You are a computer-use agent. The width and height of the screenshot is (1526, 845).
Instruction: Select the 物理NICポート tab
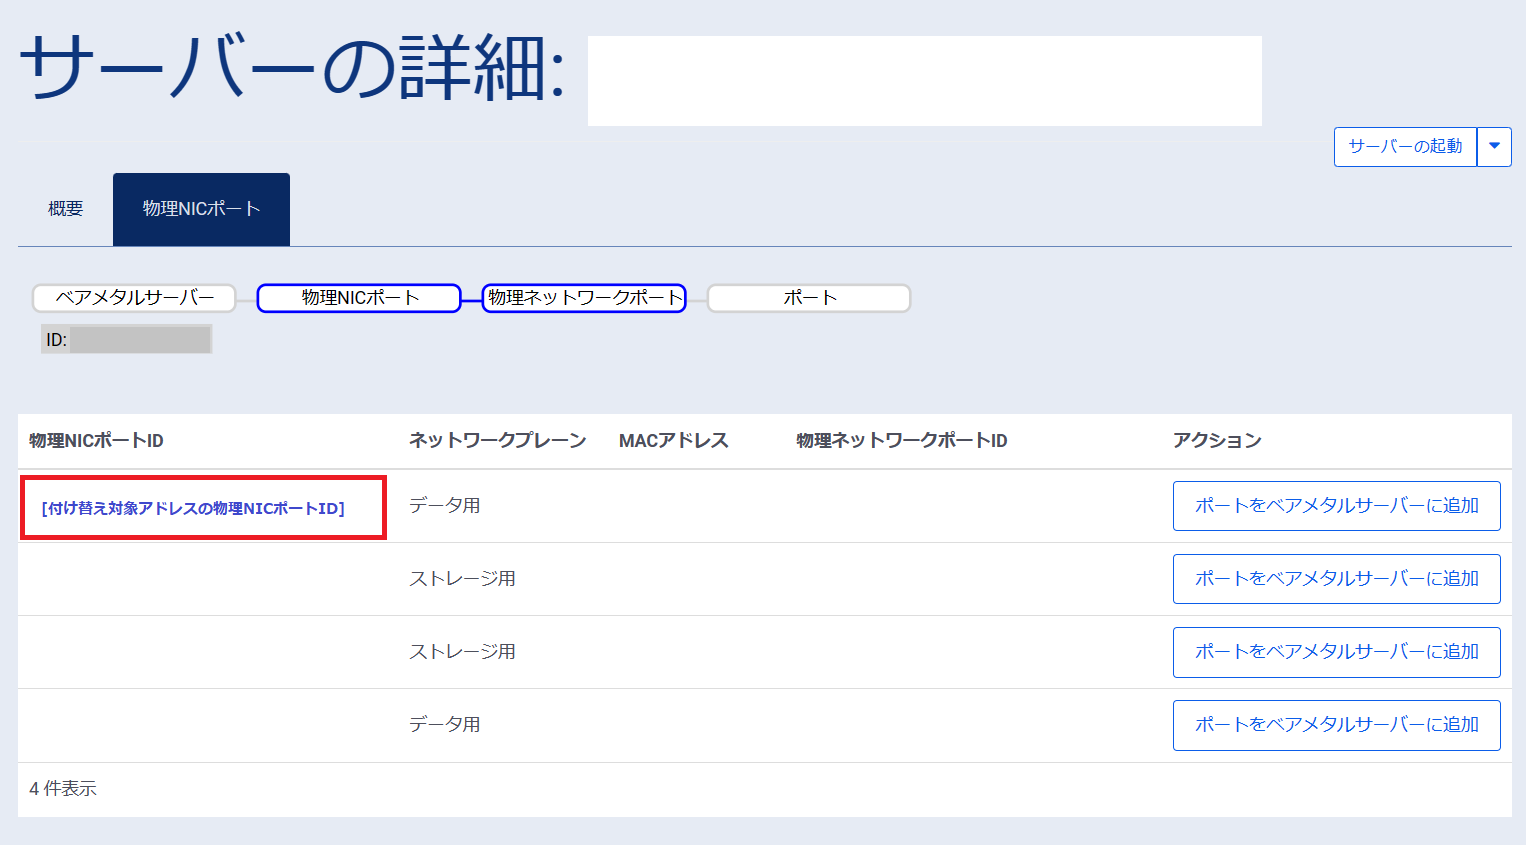pyautogui.click(x=201, y=209)
